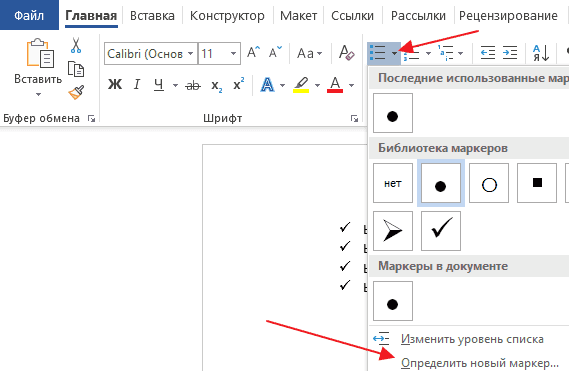Choose arrowhead bullet in library

tap(393, 231)
